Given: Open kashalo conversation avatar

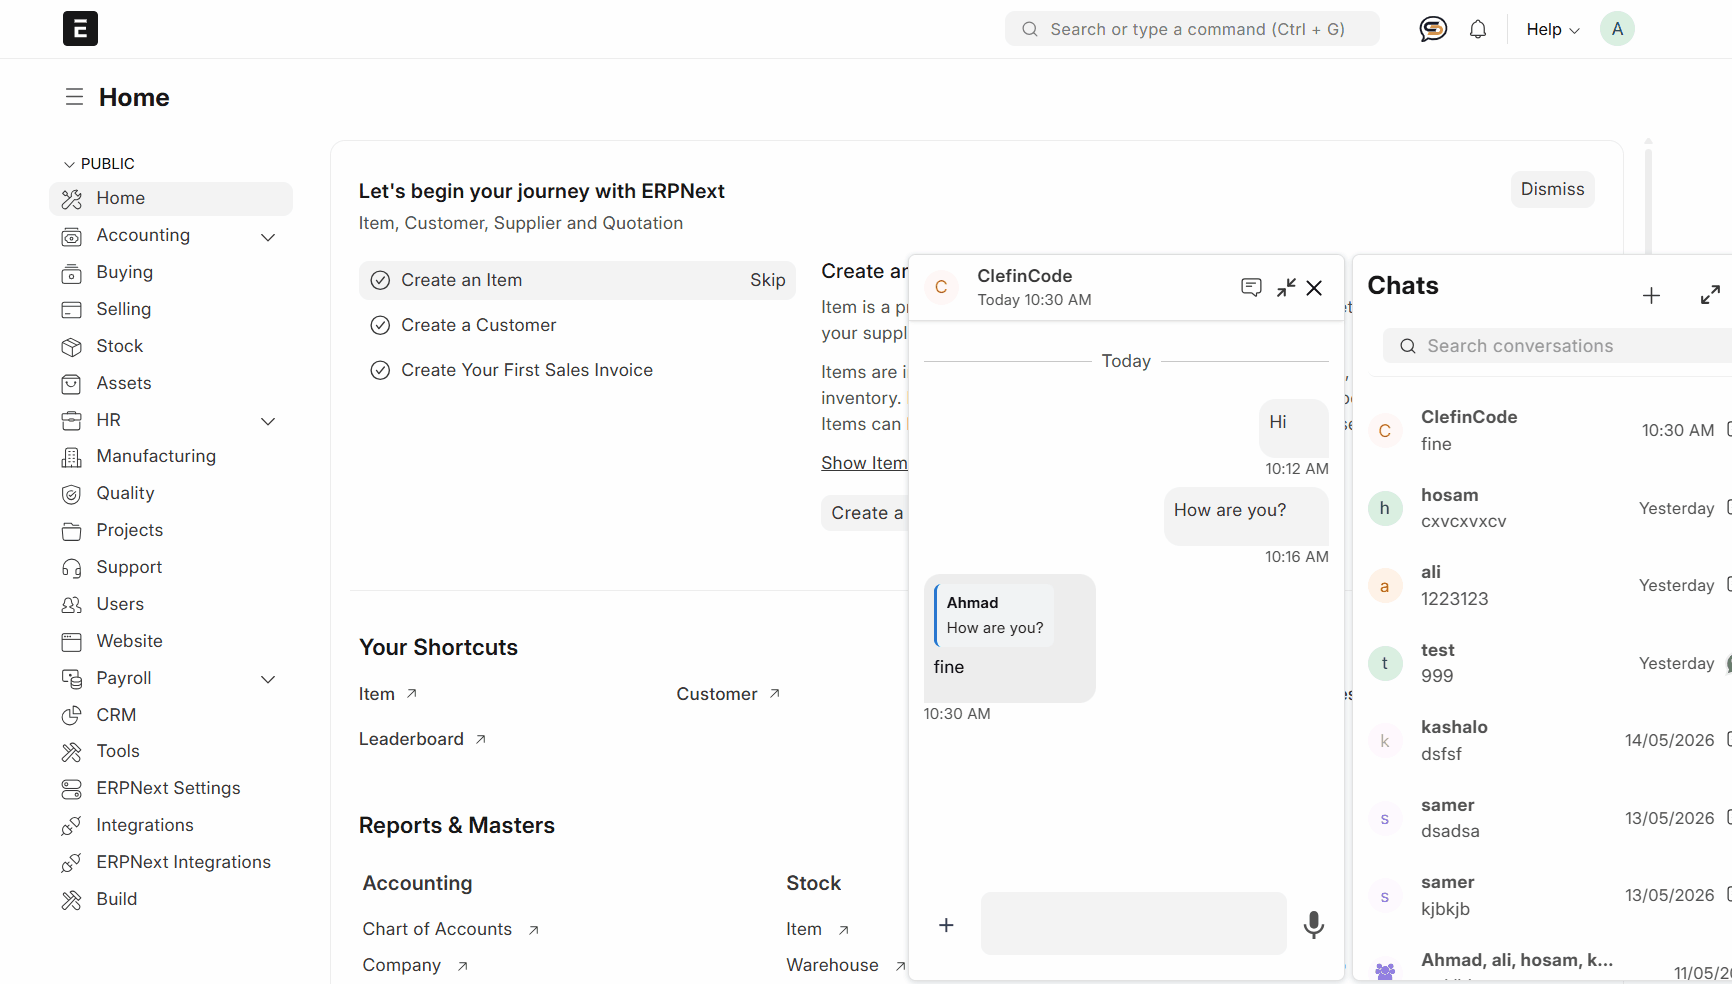Looking at the screenshot, I should pos(1385,741).
